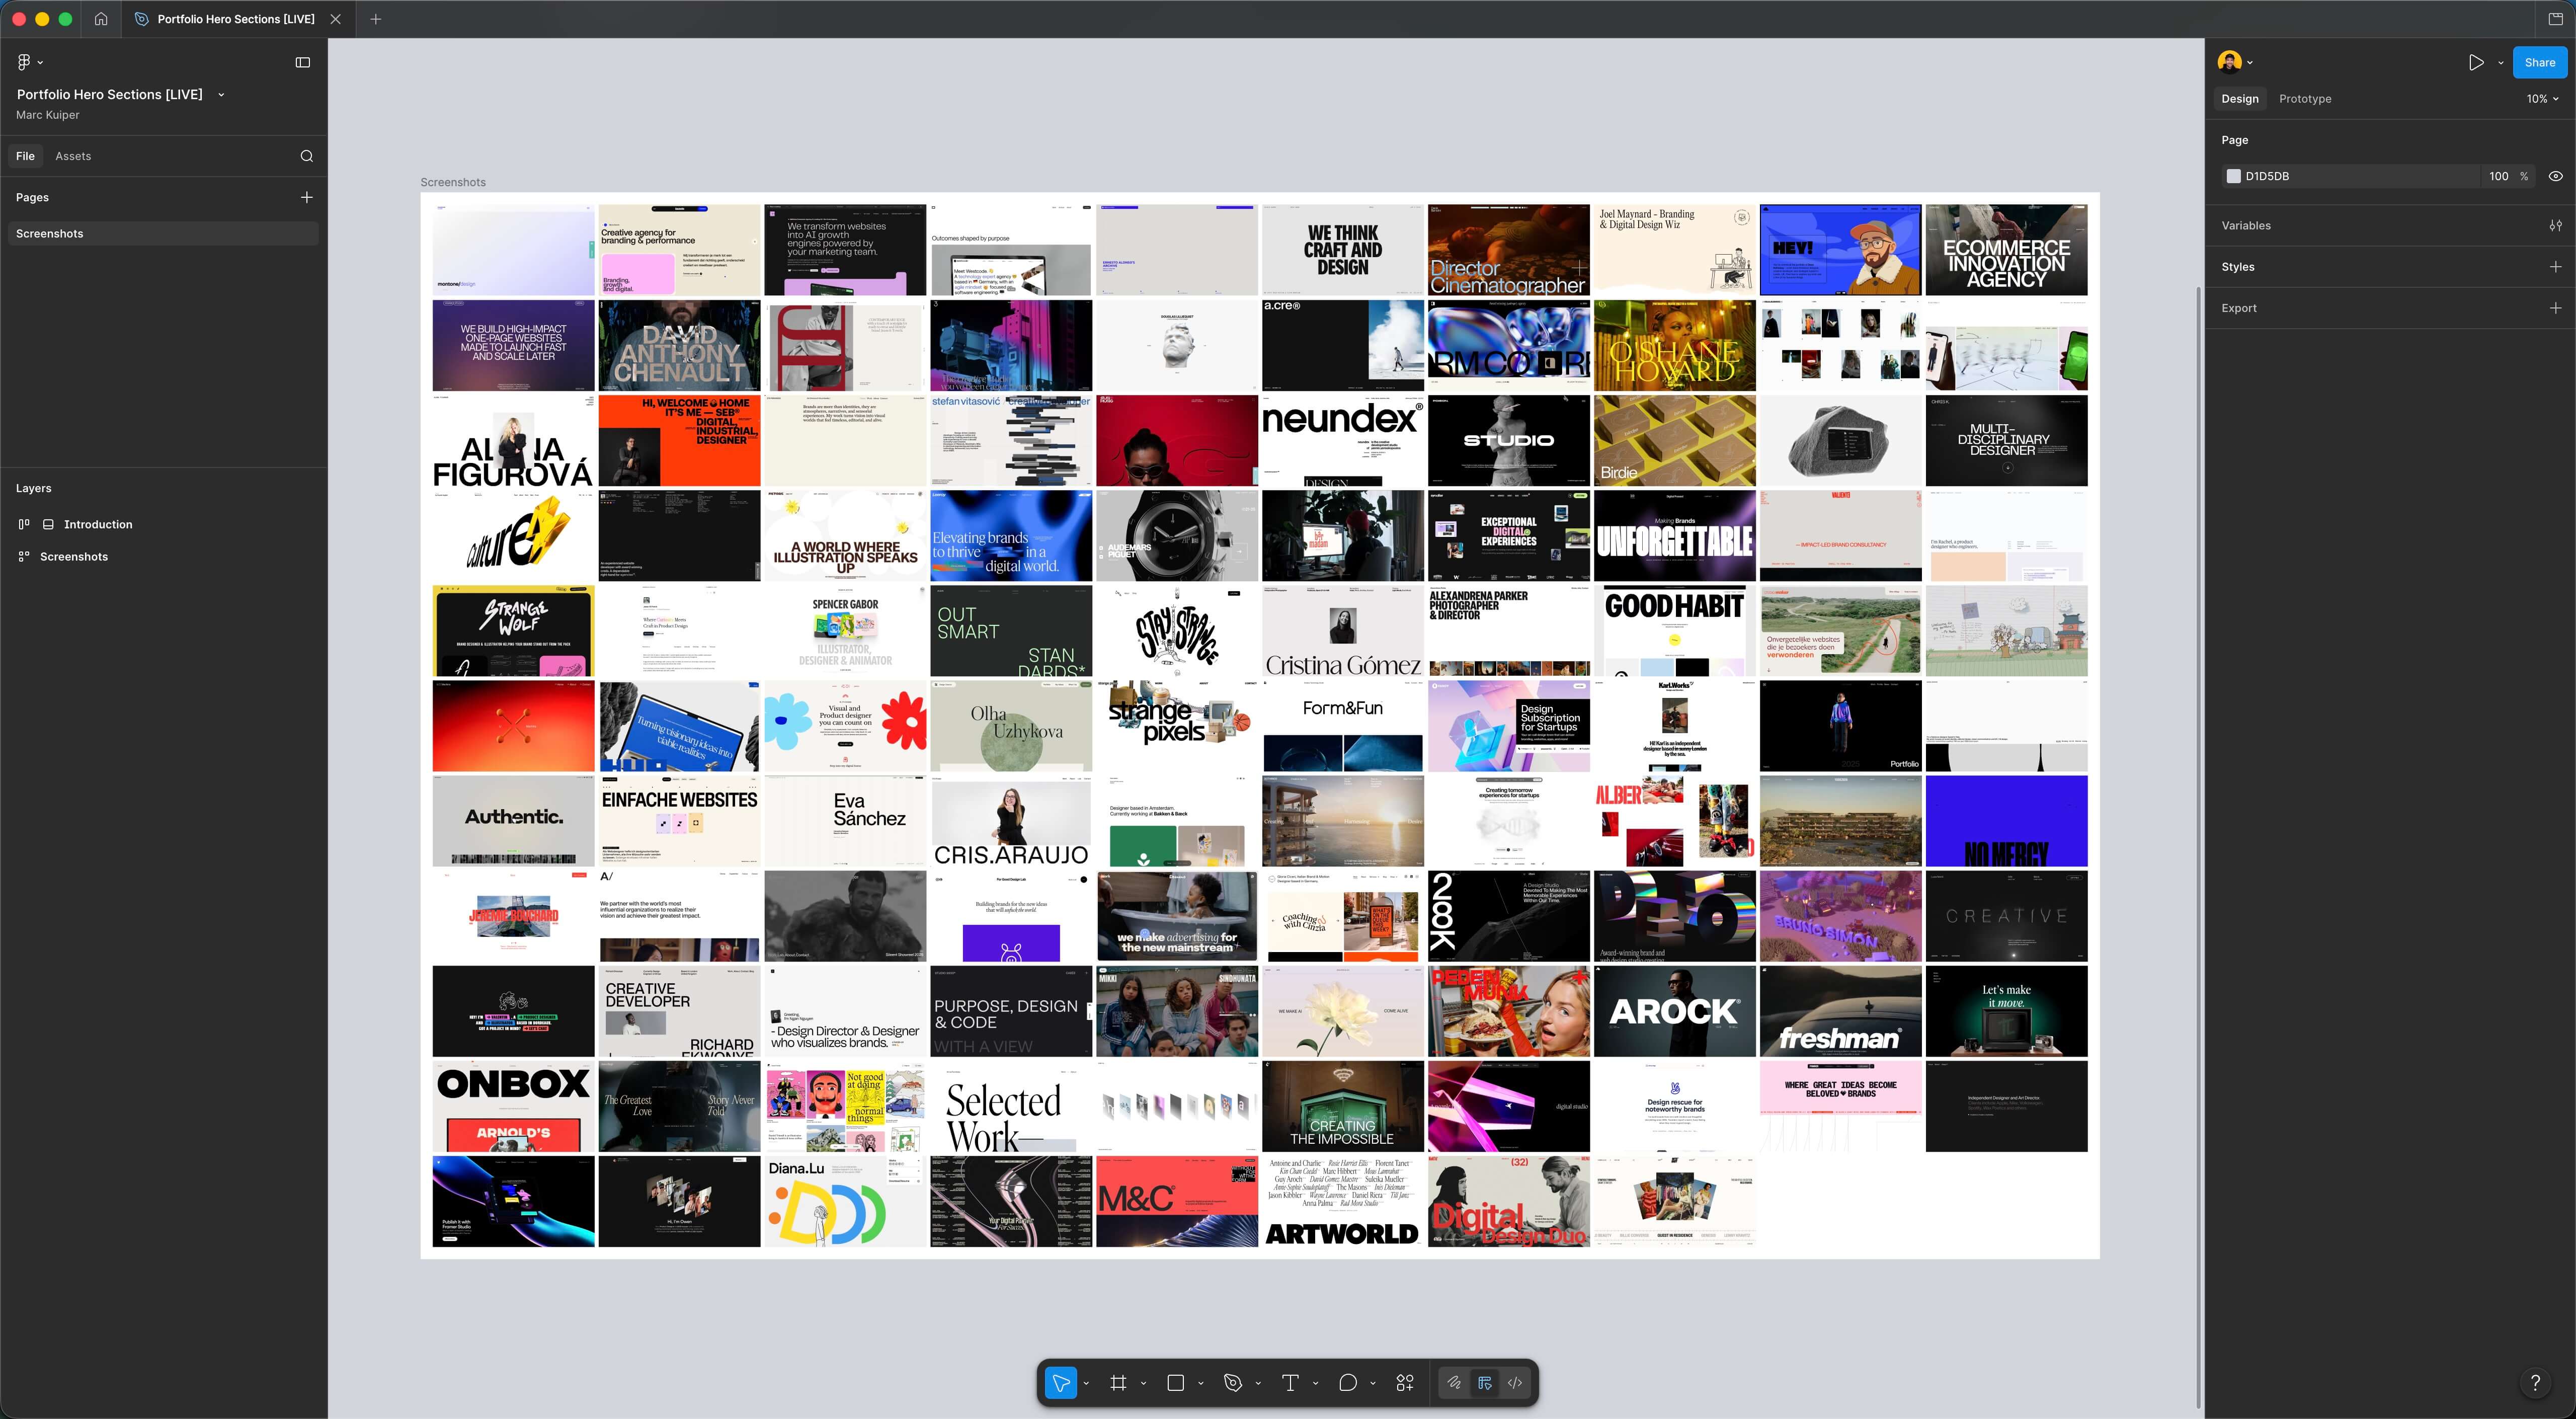Open the neundex thumbnail
Image resolution: width=2576 pixels, height=1419 pixels.
pos(1342,441)
